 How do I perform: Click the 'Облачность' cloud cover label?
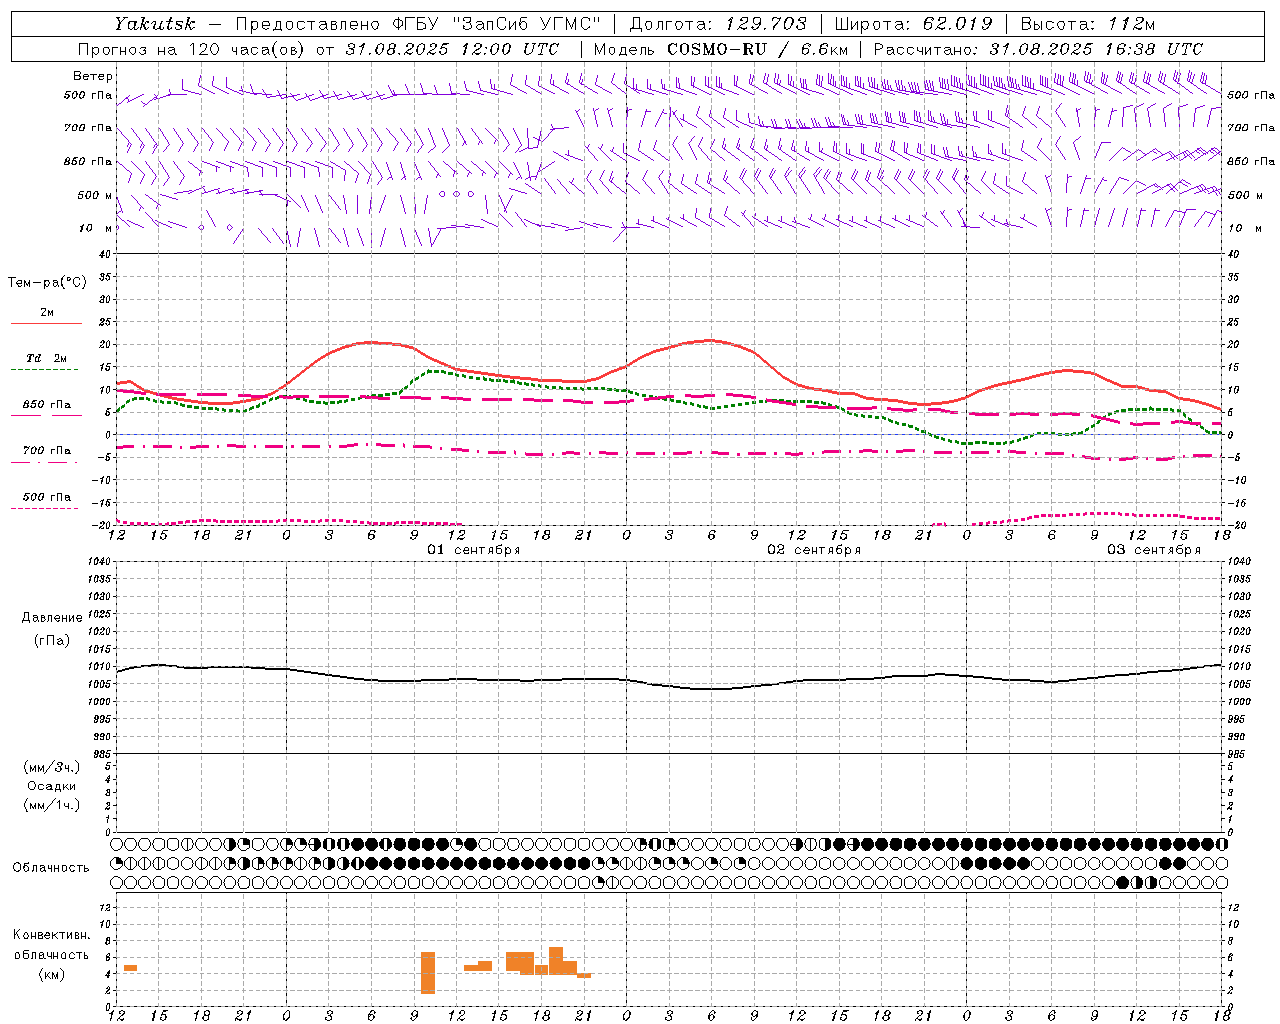(x=51, y=868)
